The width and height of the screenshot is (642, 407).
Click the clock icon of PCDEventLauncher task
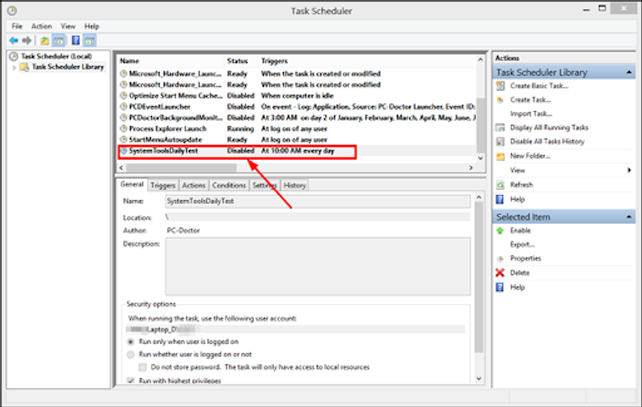pyautogui.click(x=124, y=107)
